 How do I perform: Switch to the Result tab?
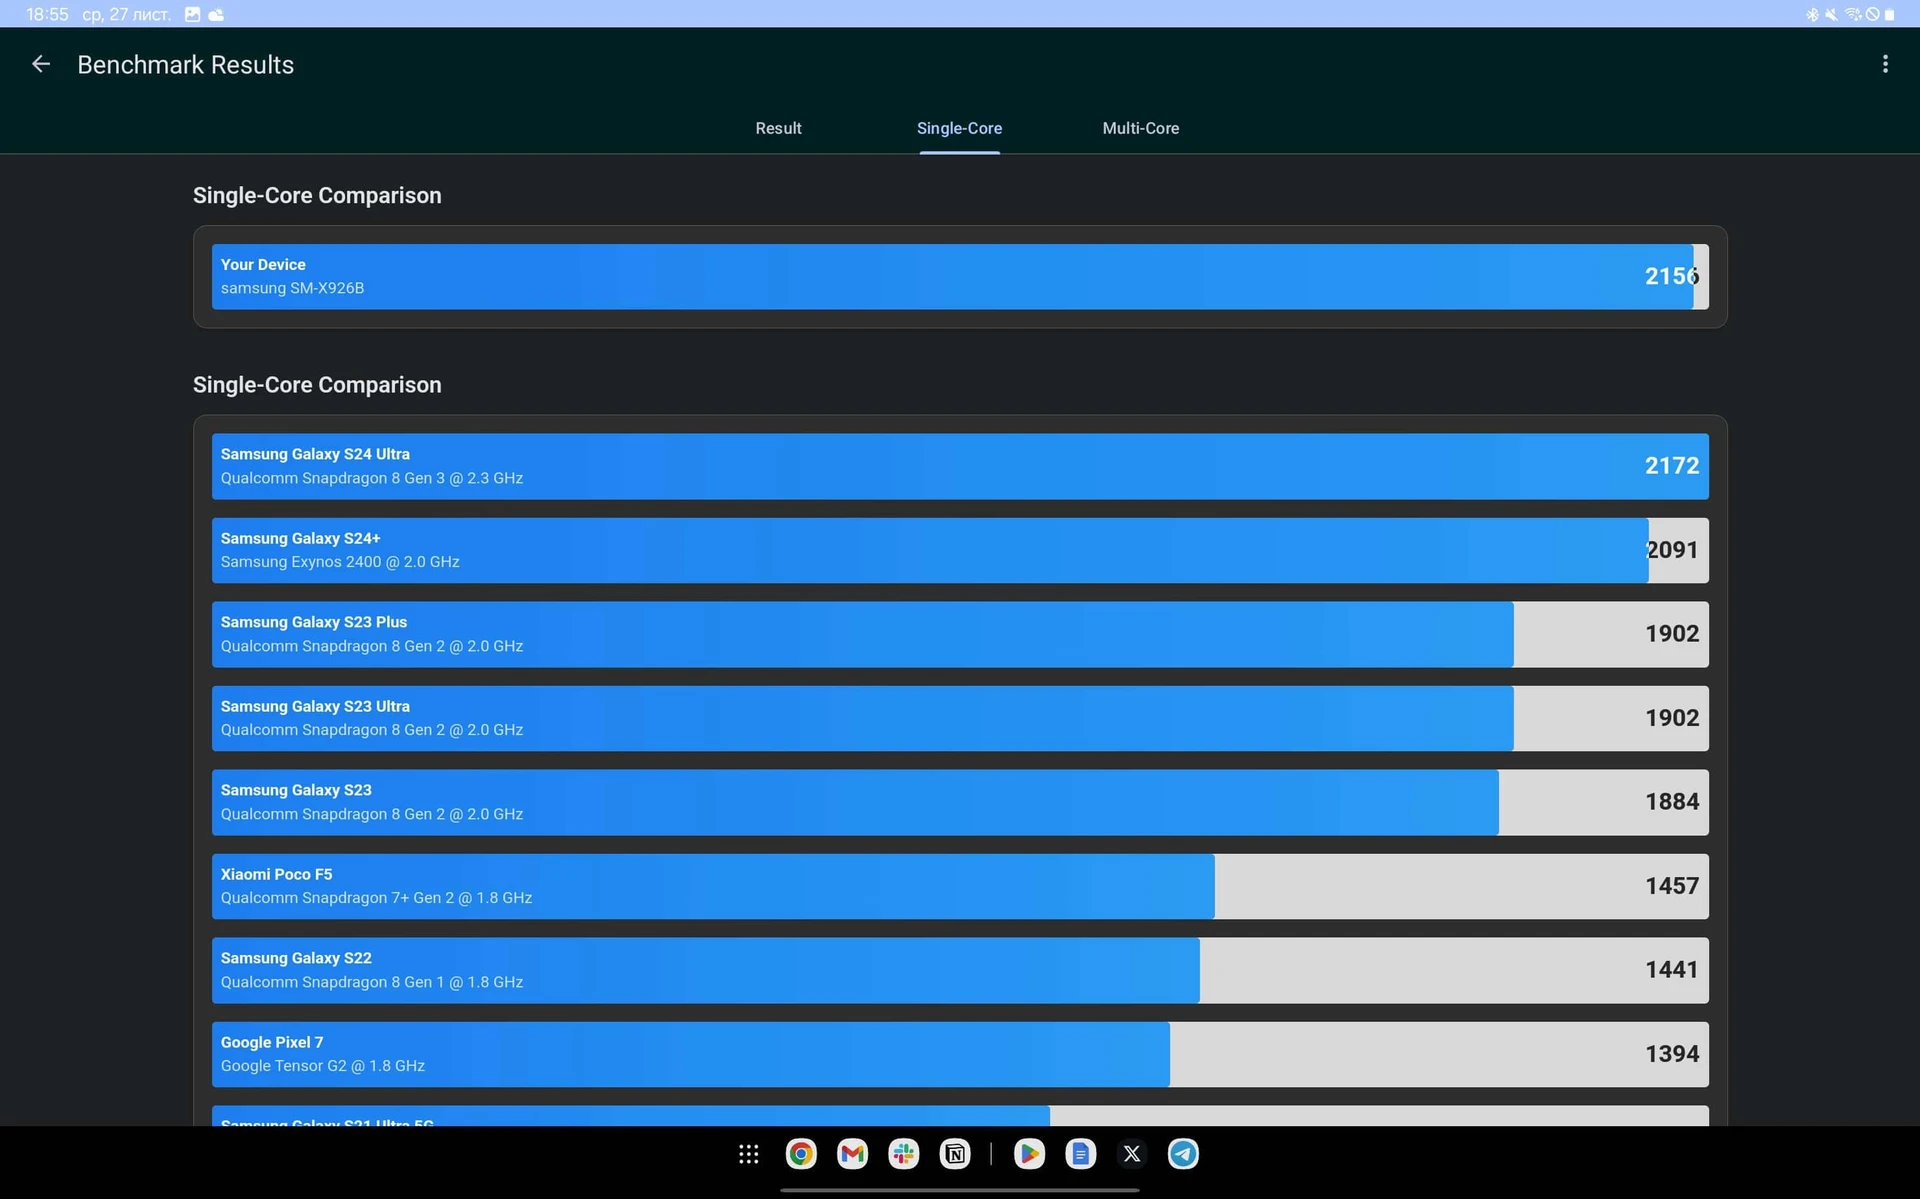(778, 128)
